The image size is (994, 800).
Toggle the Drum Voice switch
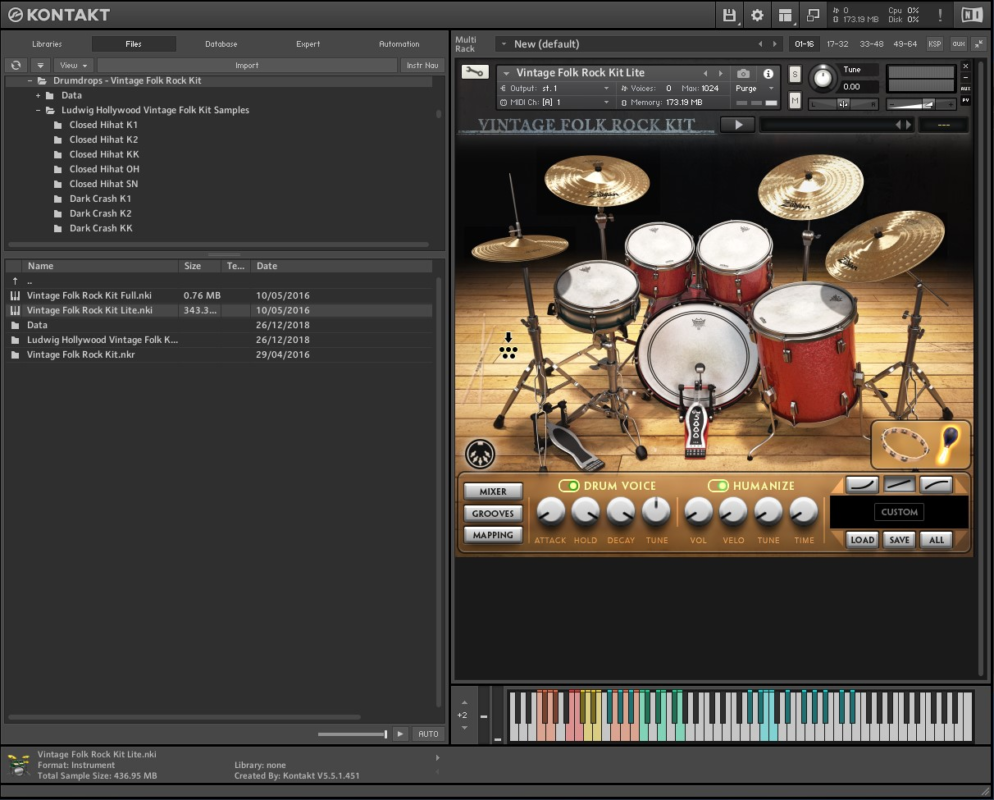(x=569, y=486)
